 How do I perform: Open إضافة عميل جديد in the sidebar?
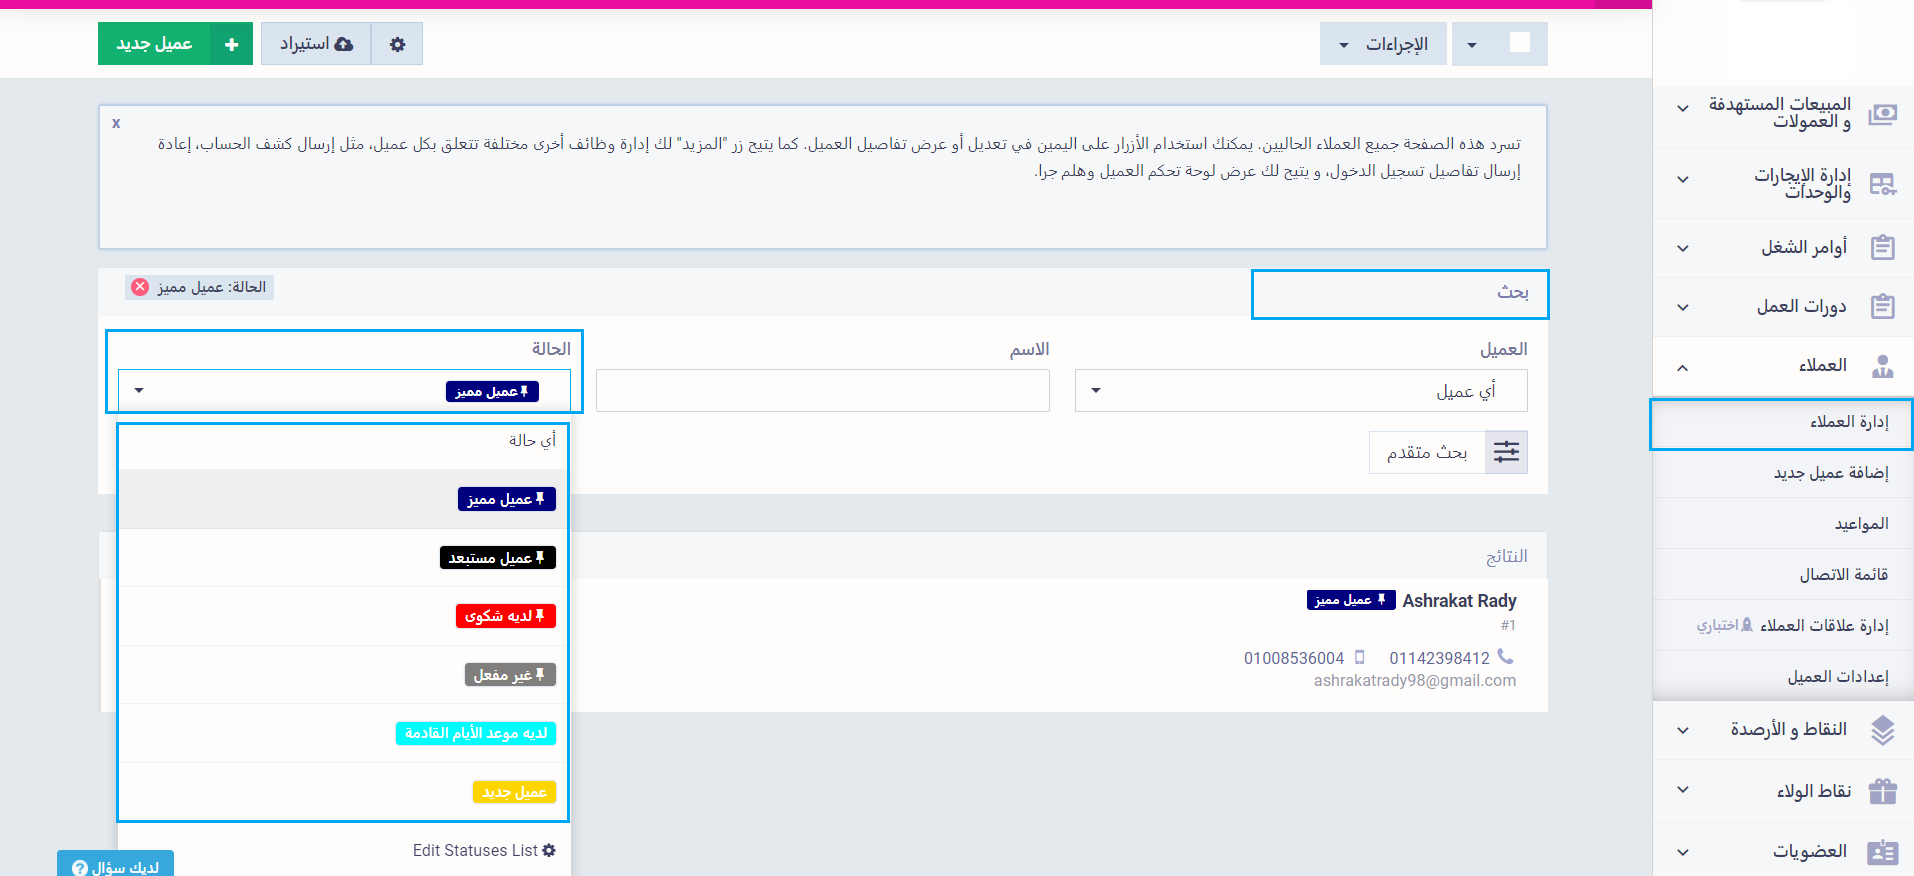pos(1830,473)
